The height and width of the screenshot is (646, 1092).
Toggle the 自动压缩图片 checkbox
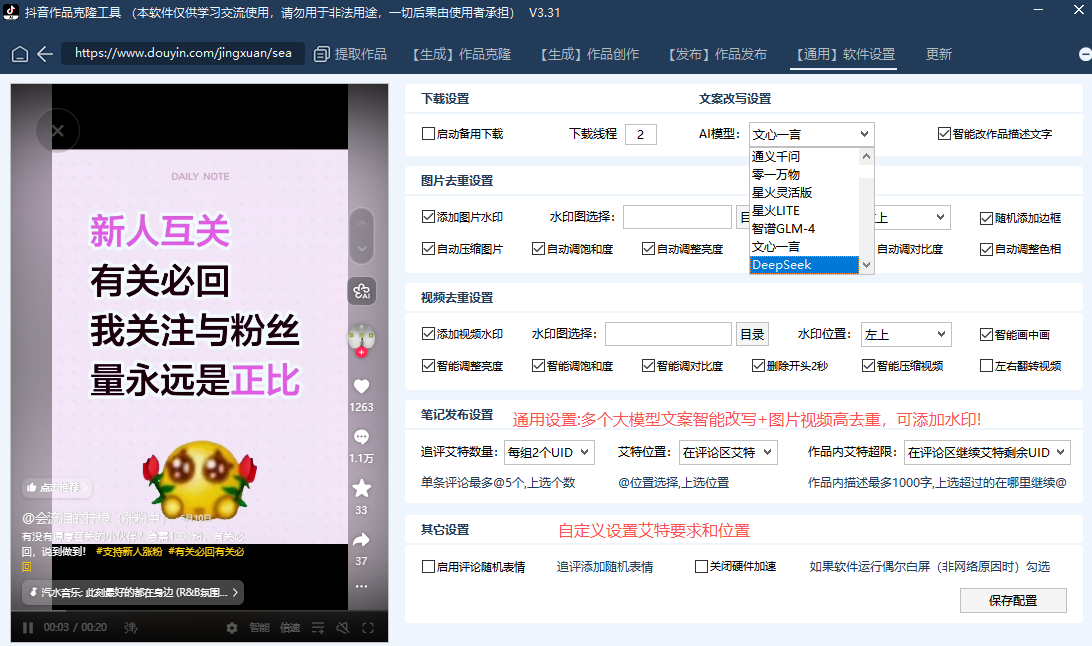[428, 249]
